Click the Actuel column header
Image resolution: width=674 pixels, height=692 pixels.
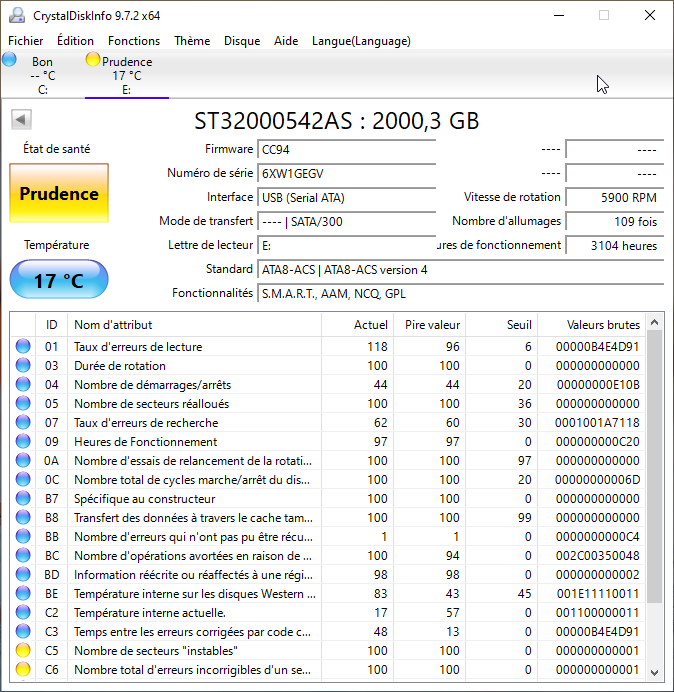[358, 325]
